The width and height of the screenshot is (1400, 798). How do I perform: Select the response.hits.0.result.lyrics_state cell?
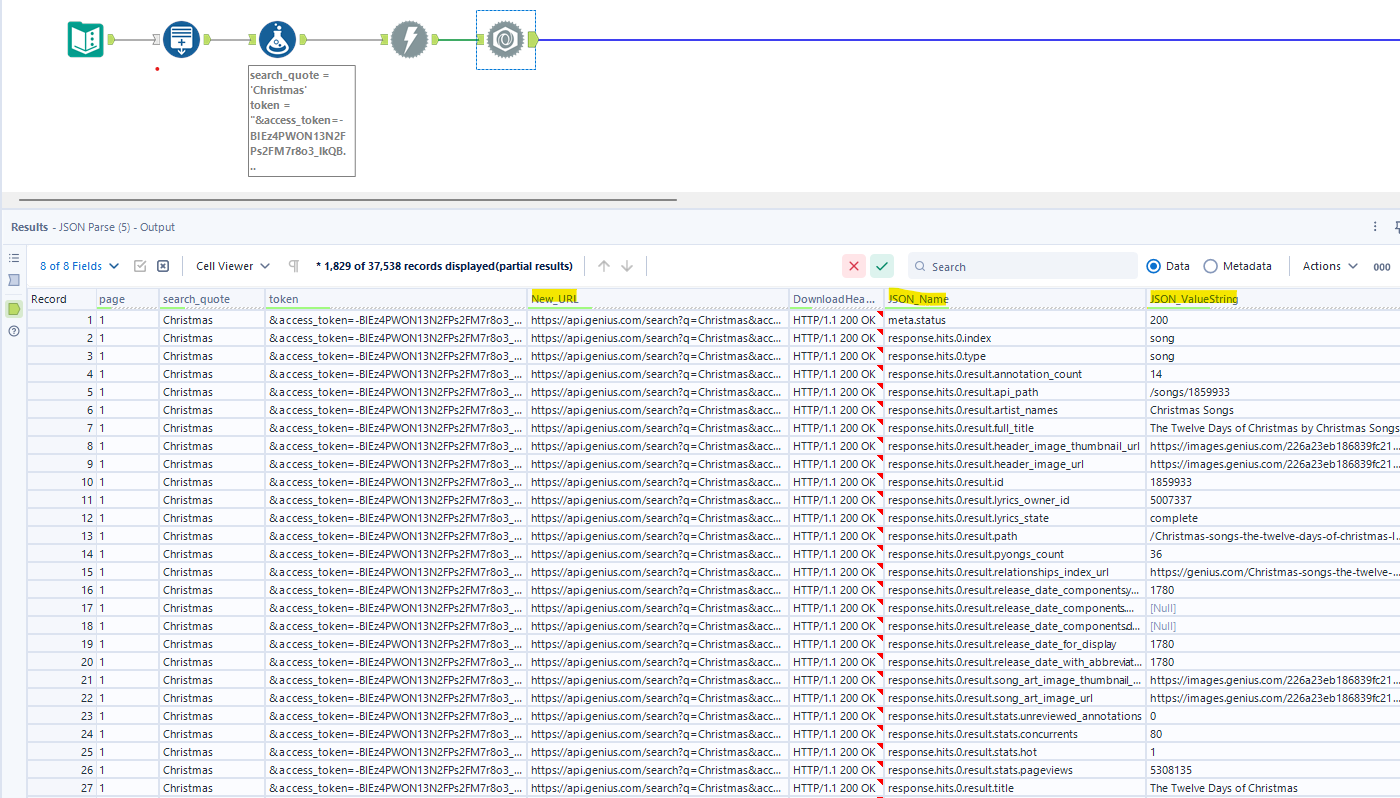pyautogui.click(x=1016, y=518)
